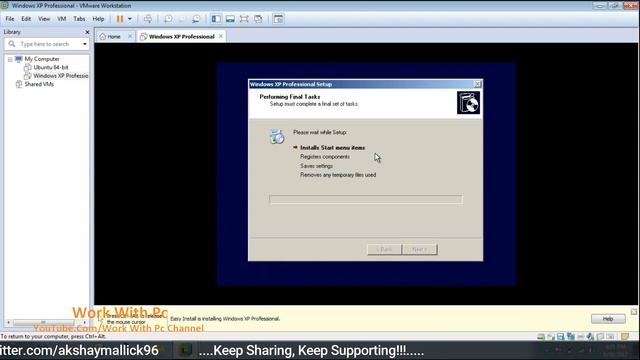Take a snapshot using the clock-plus toolbar icon
640x360 pixels.
(168, 19)
